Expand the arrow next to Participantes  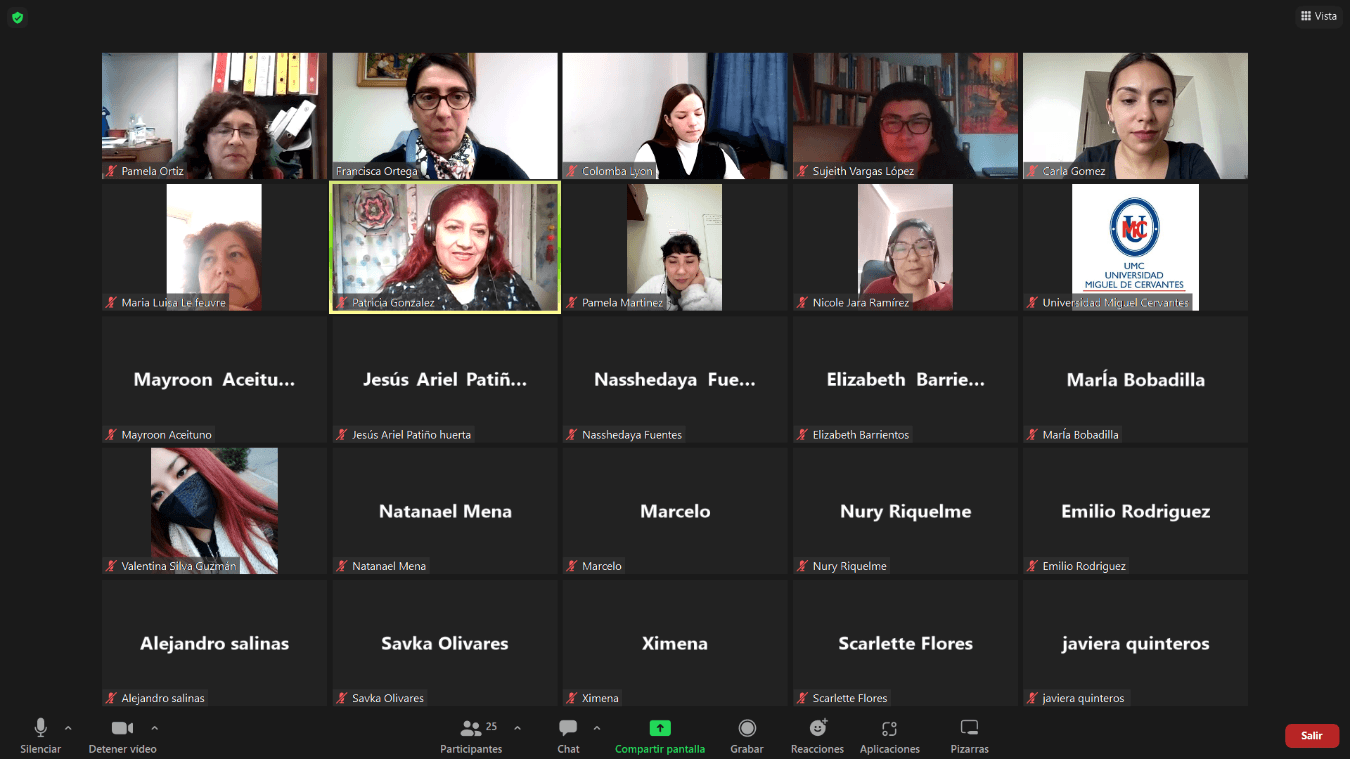[x=517, y=728]
